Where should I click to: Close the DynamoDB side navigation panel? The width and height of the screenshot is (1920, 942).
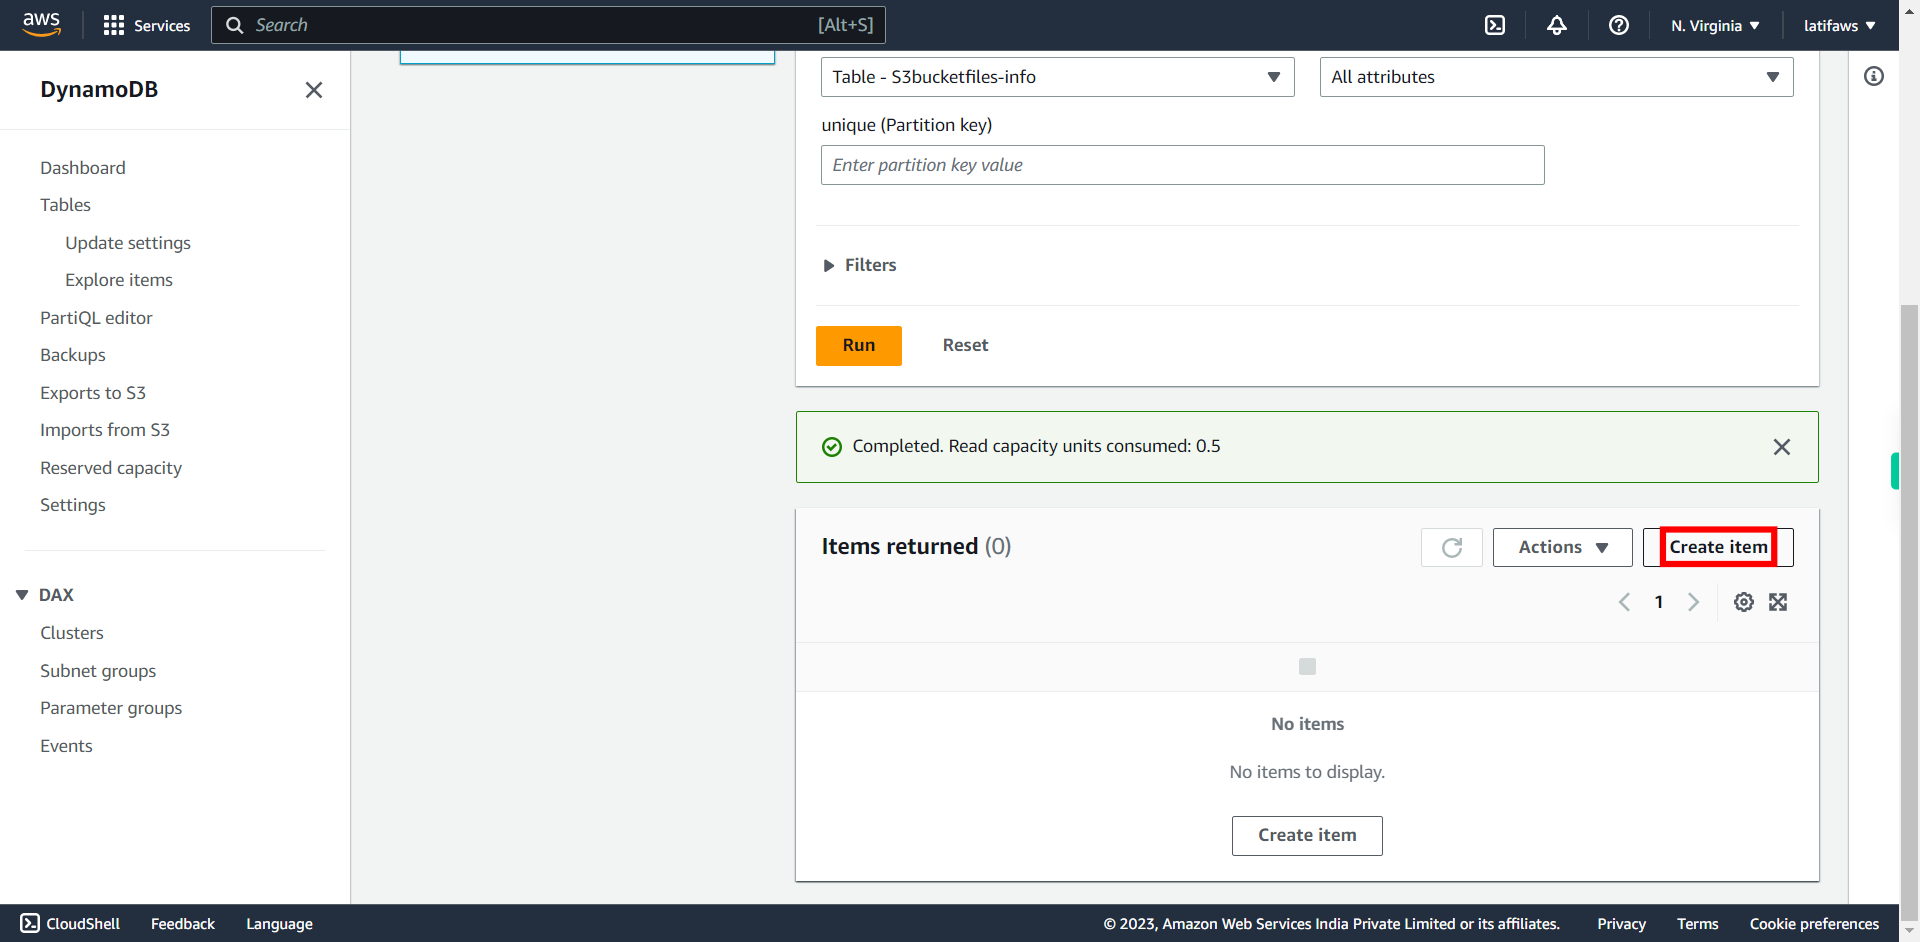[314, 90]
